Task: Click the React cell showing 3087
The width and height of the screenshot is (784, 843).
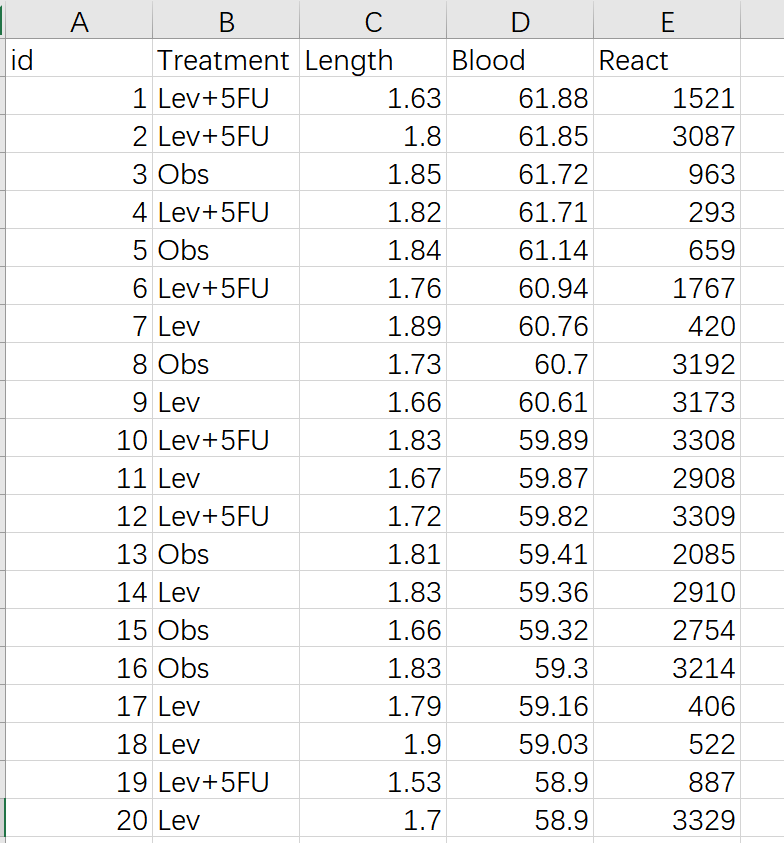Action: pyautogui.click(x=667, y=136)
